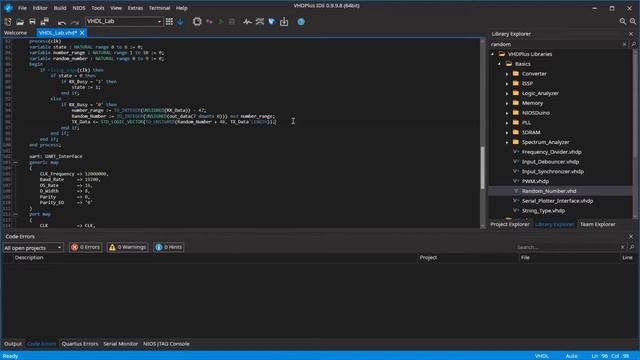The height and width of the screenshot is (360, 640).
Task: Expand the Logic_Analyzer folder
Action: pyautogui.click(x=507, y=93)
